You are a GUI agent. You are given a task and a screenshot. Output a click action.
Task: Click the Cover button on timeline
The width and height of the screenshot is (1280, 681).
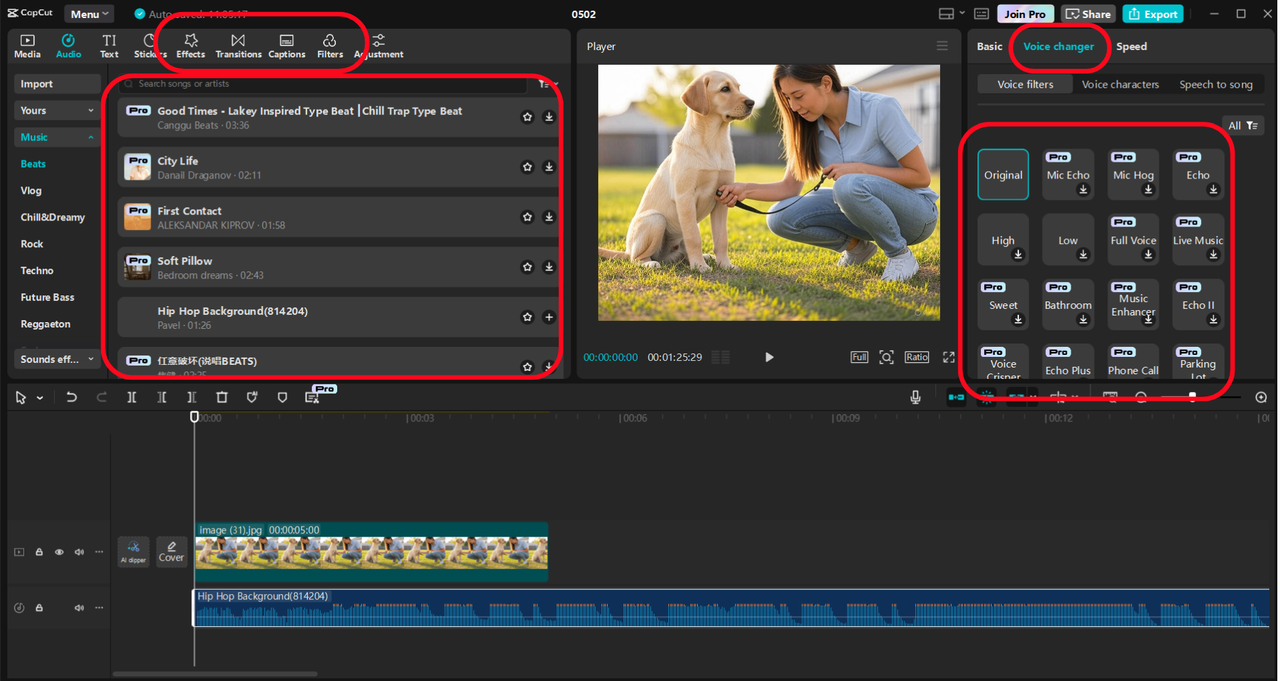click(x=172, y=551)
